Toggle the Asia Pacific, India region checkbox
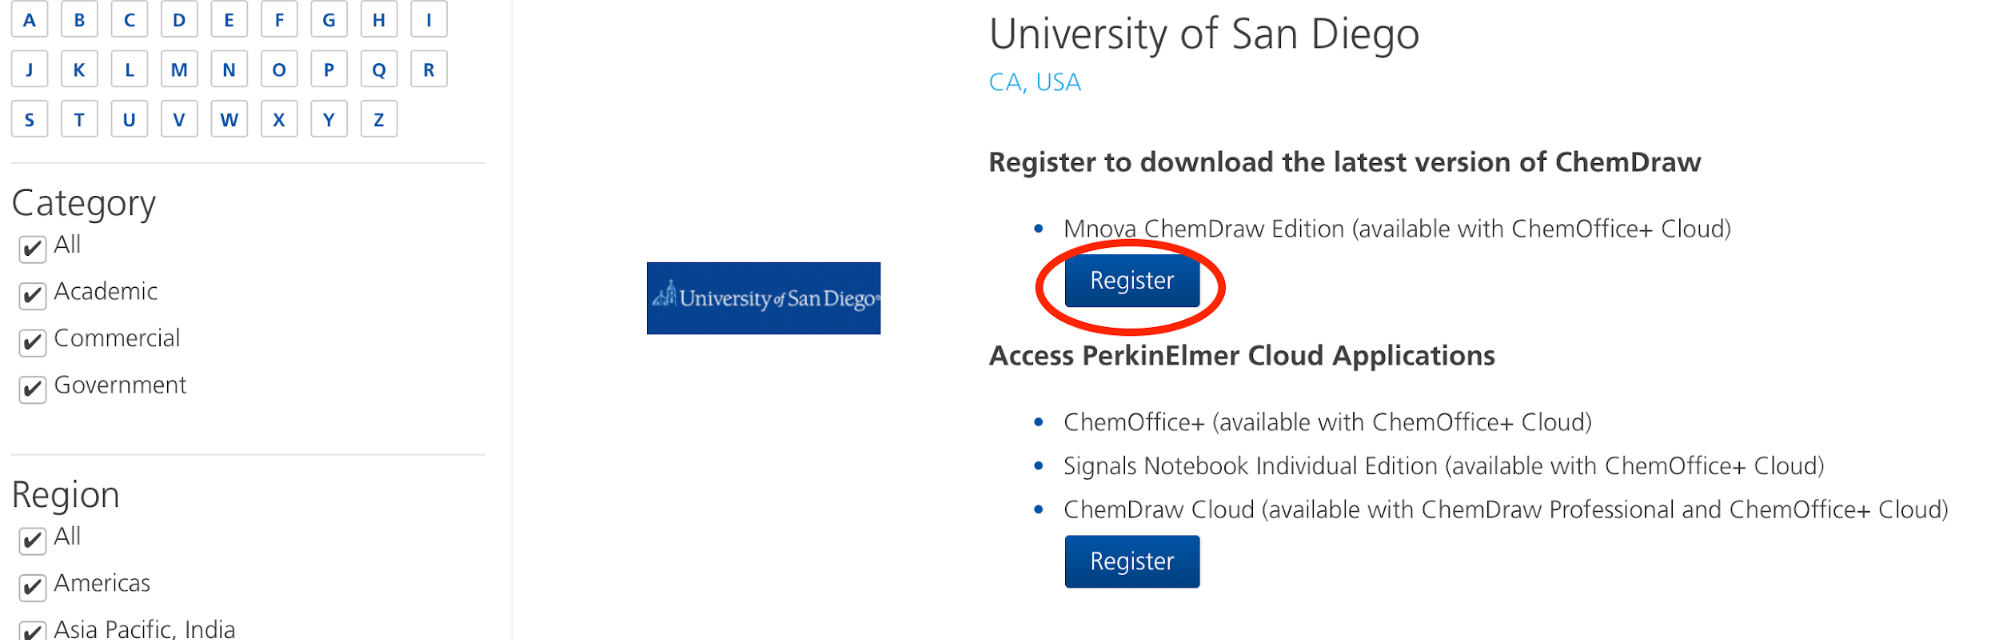The width and height of the screenshot is (1999, 640). [x=31, y=630]
